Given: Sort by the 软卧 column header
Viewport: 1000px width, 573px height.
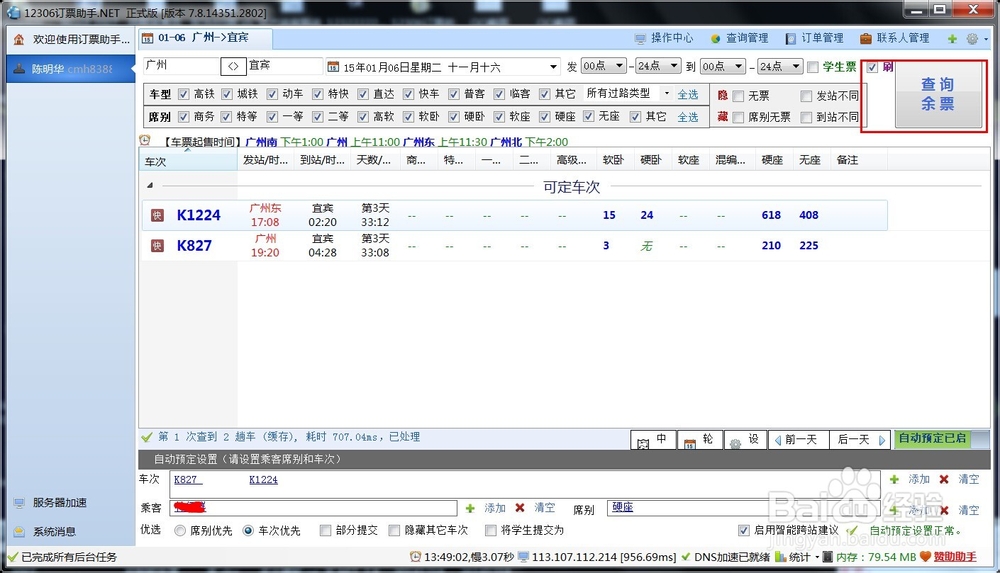Looking at the screenshot, I should pos(613,160).
